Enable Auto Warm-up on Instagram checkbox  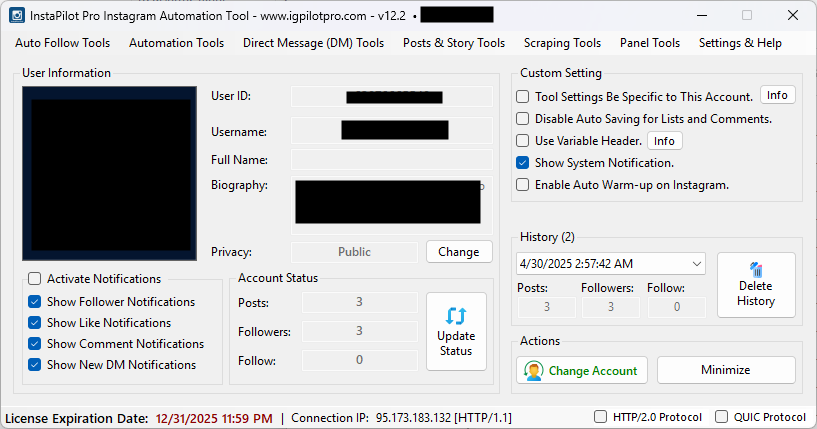click(x=522, y=185)
